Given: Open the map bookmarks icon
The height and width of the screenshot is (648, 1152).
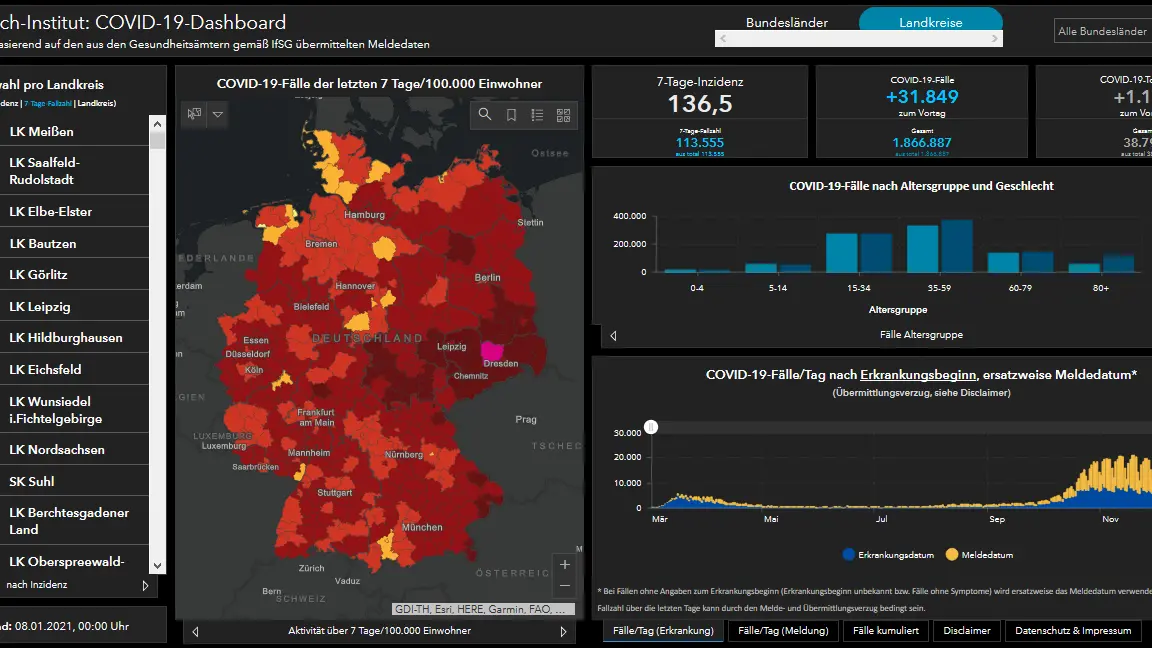Looking at the screenshot, I should point(511,115).
